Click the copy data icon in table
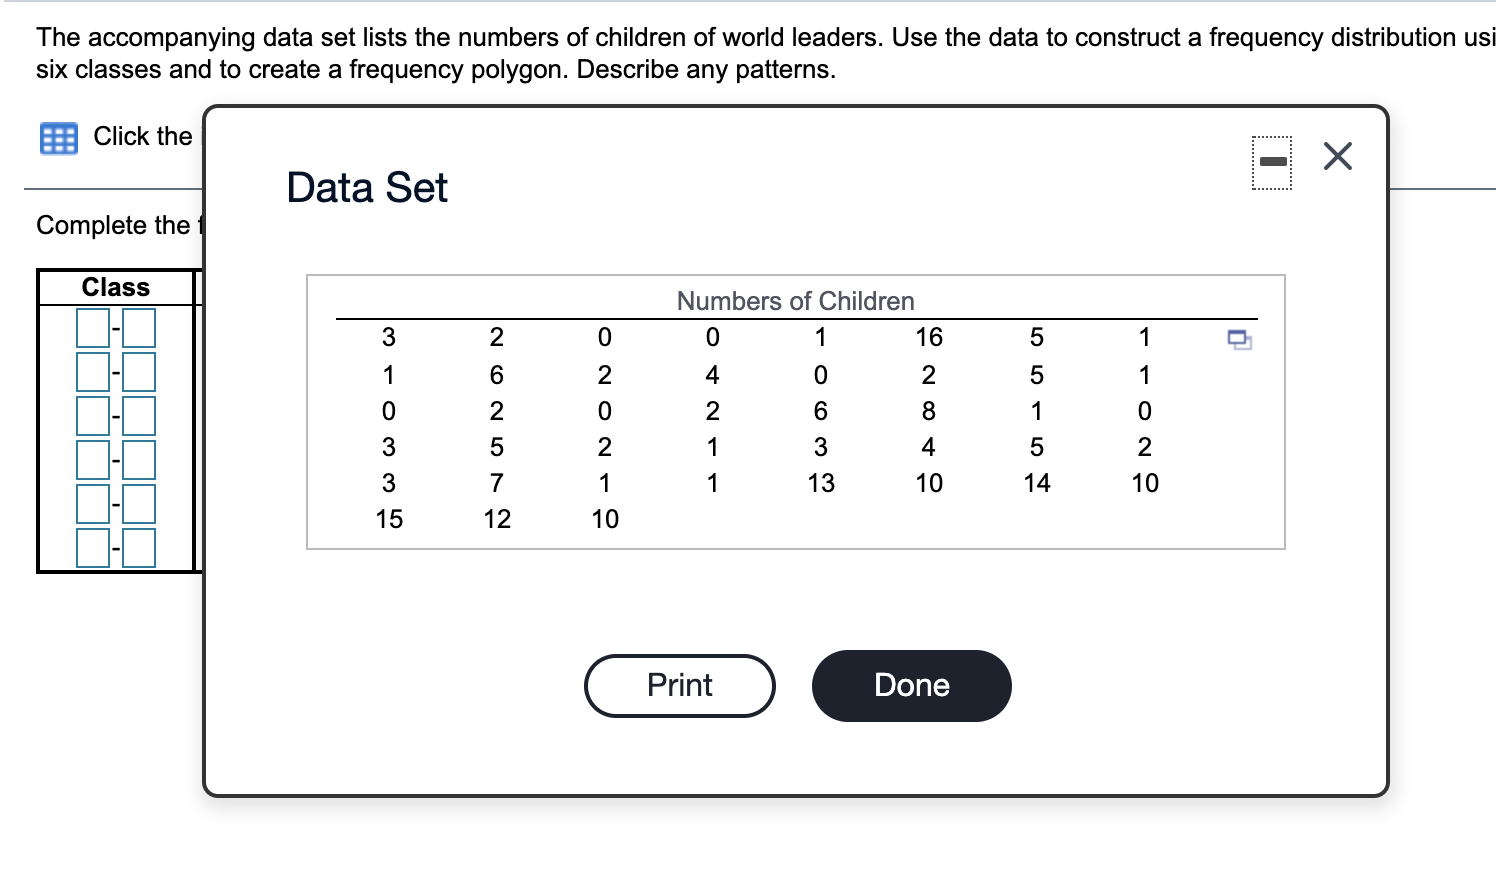Image resolution: width=1496 pixels, height=876 pixels. (x=1240, y=340)
